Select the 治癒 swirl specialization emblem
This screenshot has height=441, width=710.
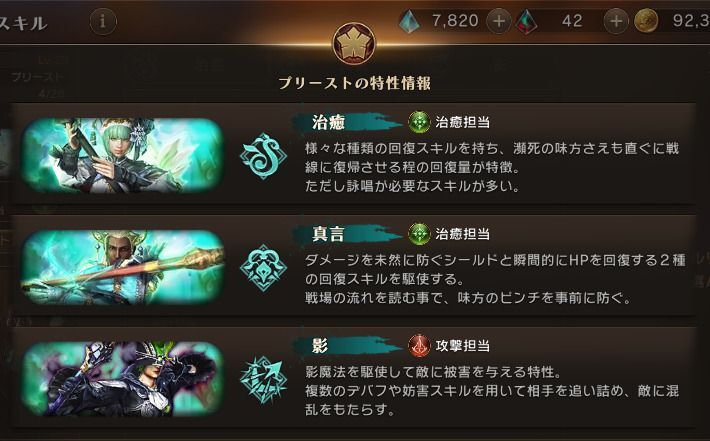[x=263, y=156]
